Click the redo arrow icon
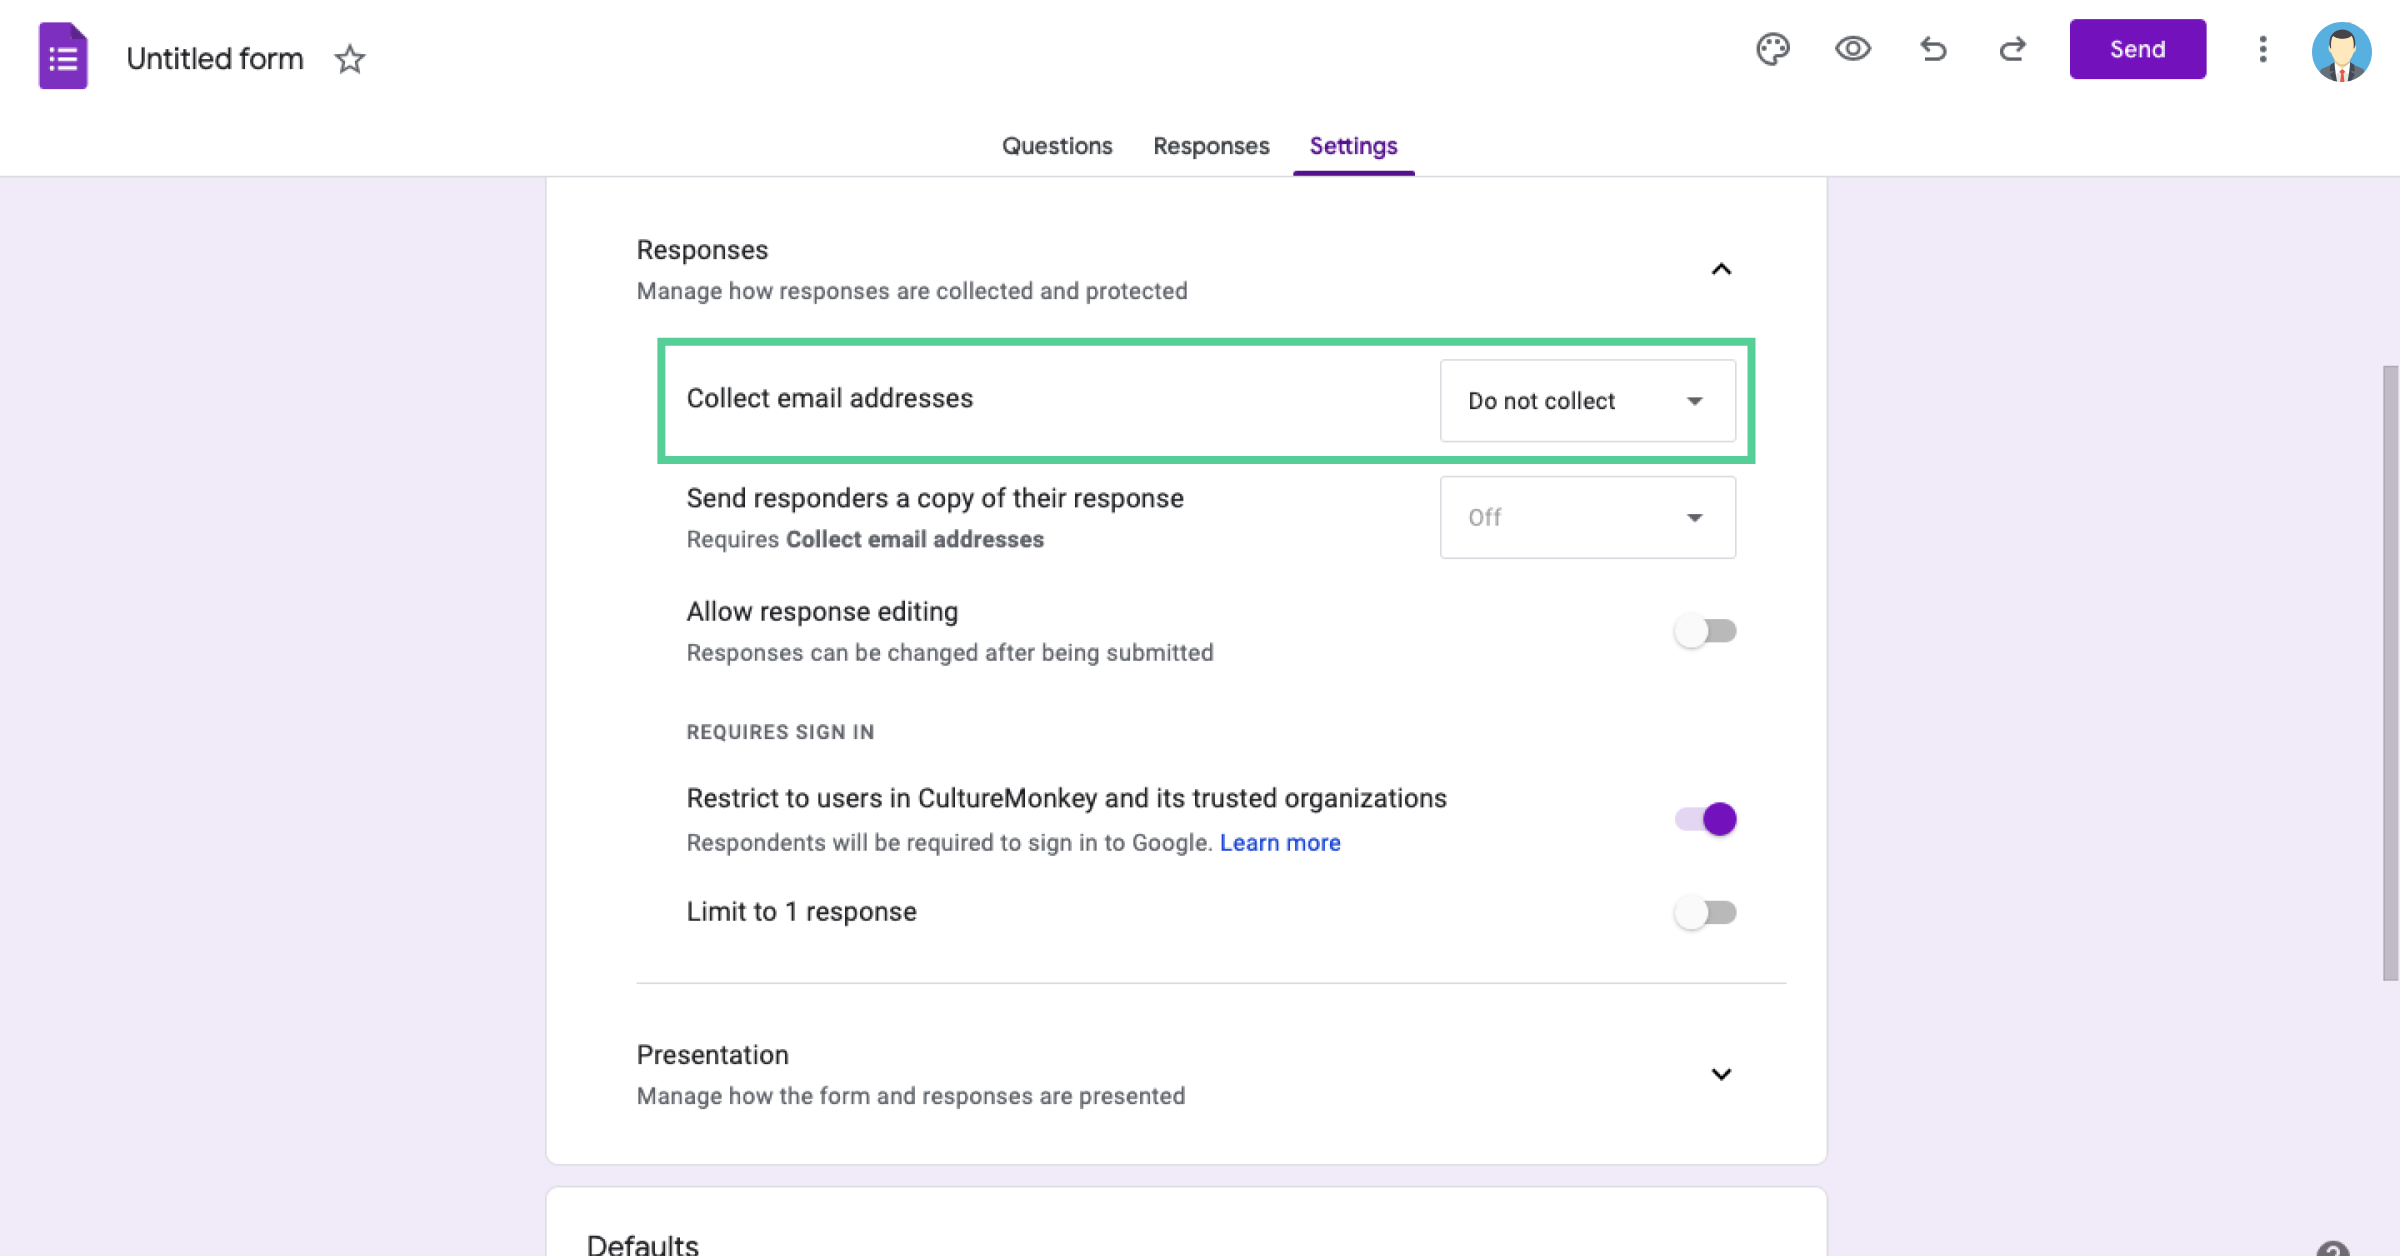Image resolution: width=2400 pixels, height=1256 pixels. pos(2013,49)
